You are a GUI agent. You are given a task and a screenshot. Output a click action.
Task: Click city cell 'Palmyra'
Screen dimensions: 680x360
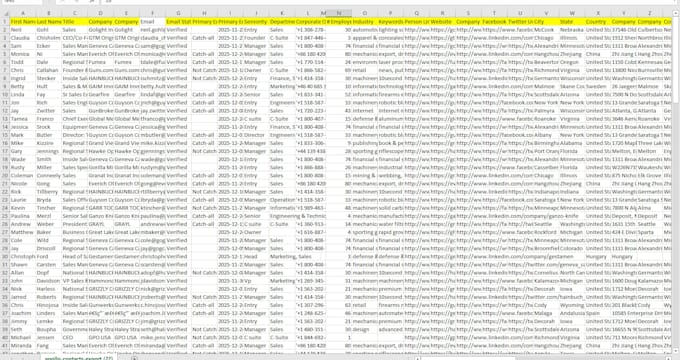(546, 111)
